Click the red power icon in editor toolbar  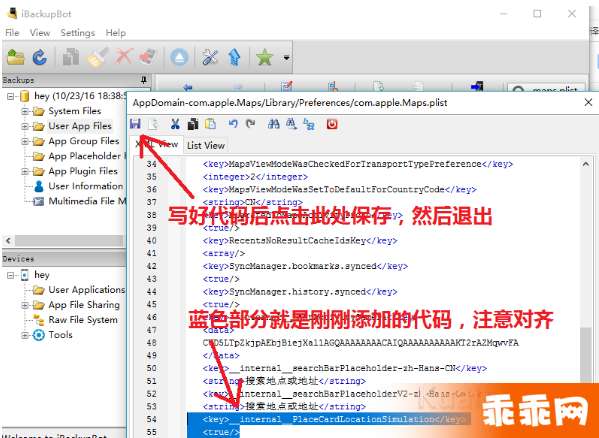pos(332,124)
